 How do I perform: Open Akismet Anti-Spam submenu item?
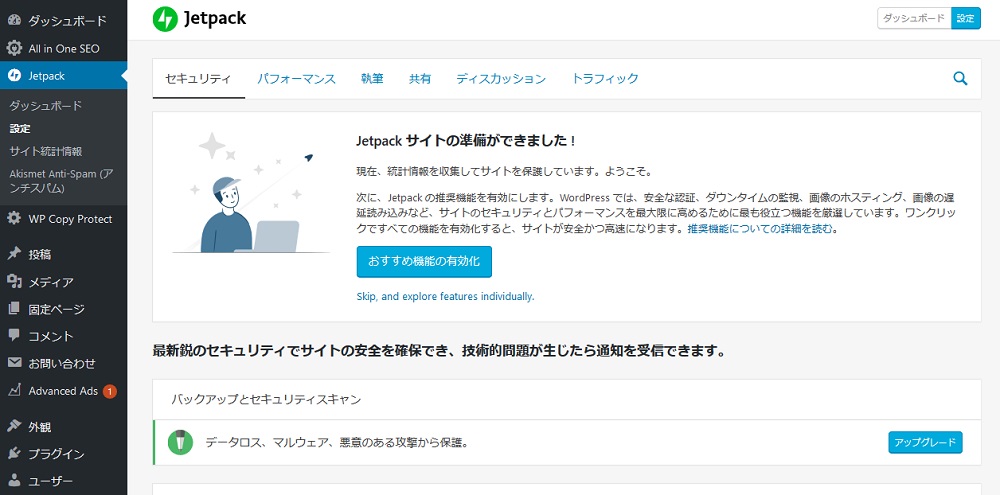[62, 181]
